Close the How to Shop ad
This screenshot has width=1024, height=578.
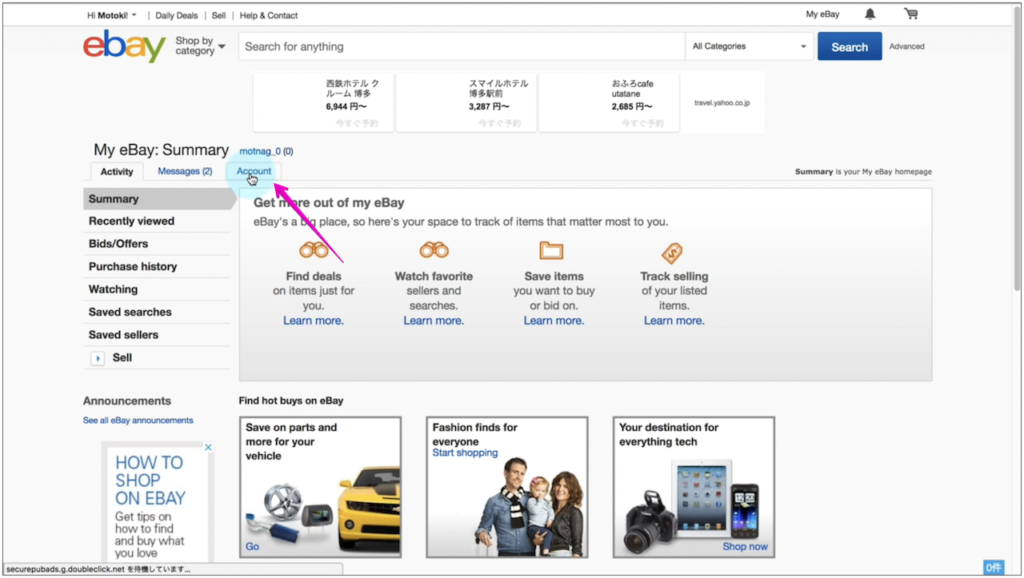pos(208,447)
